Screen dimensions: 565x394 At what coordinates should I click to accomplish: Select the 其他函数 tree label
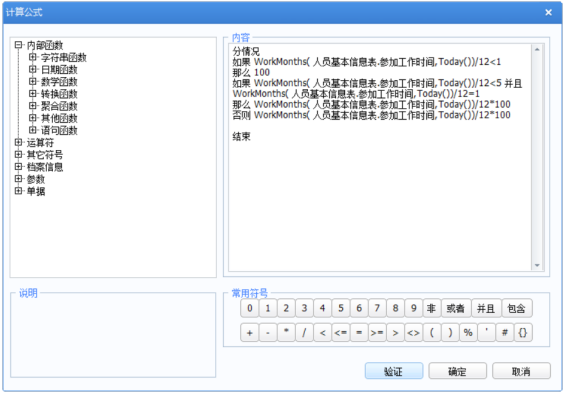pyautogui.click(x=59, y=118)
